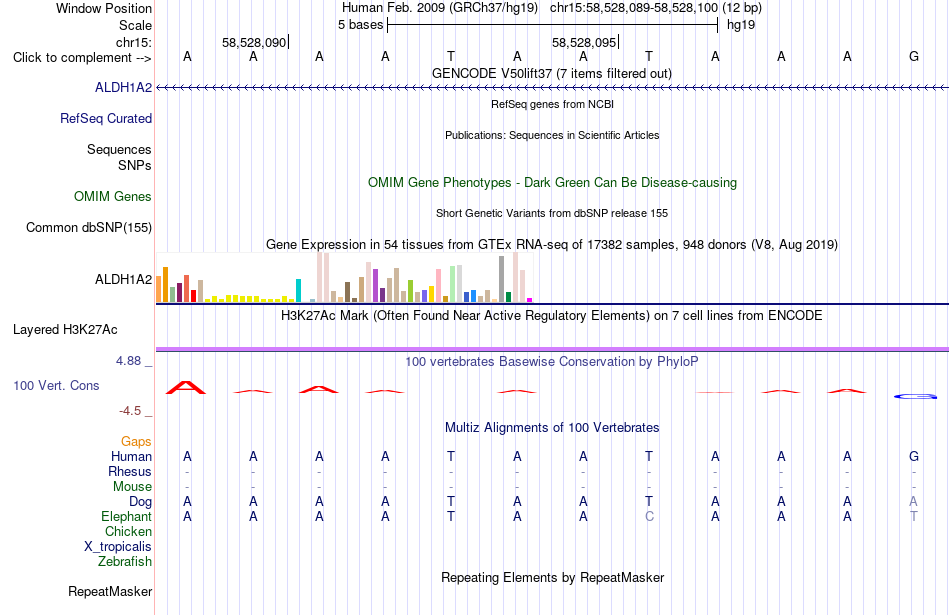
Task: Open the RepeatMasker track label
Action: [110, 591]
